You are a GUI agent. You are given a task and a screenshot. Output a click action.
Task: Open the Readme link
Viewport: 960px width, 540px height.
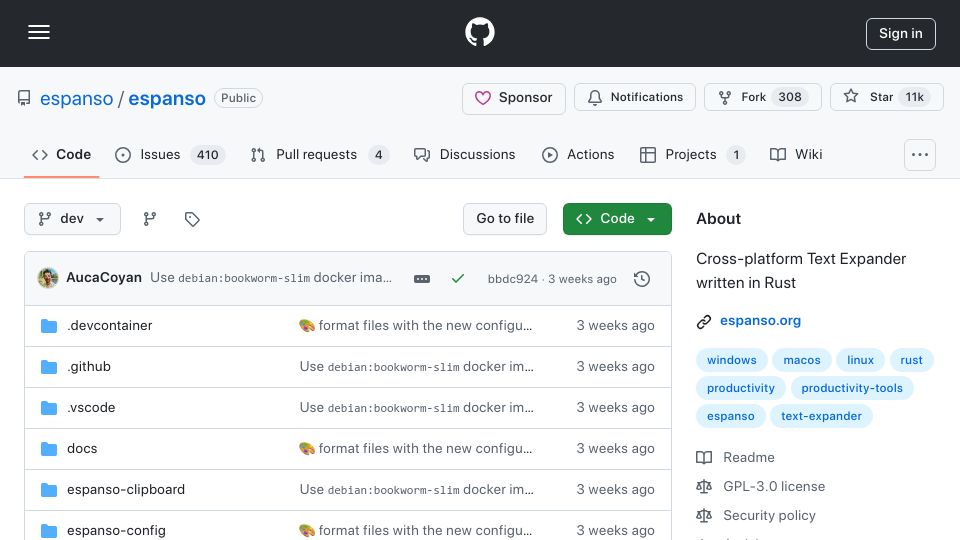749,458
